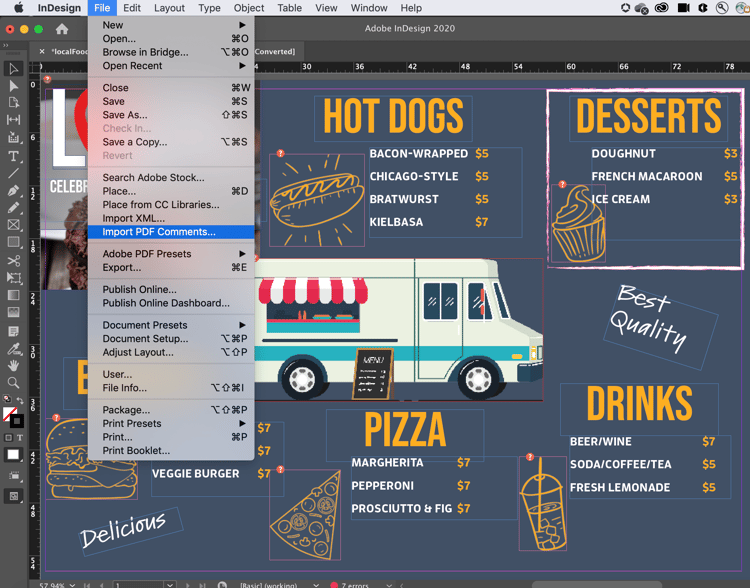Screen dimensions: 750x588
Task: Open the Layout menu
Action: pos(169,8)
